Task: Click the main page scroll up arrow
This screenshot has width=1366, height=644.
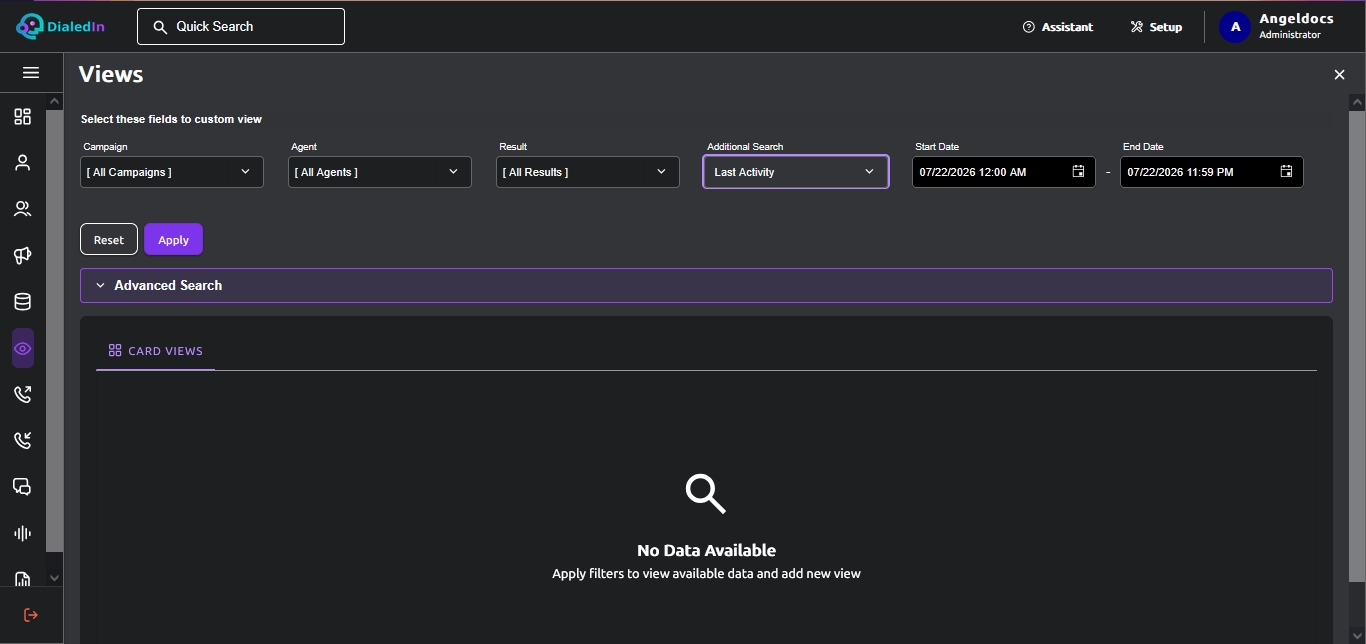Action: pyautogui.click(x=1357, y=102)
